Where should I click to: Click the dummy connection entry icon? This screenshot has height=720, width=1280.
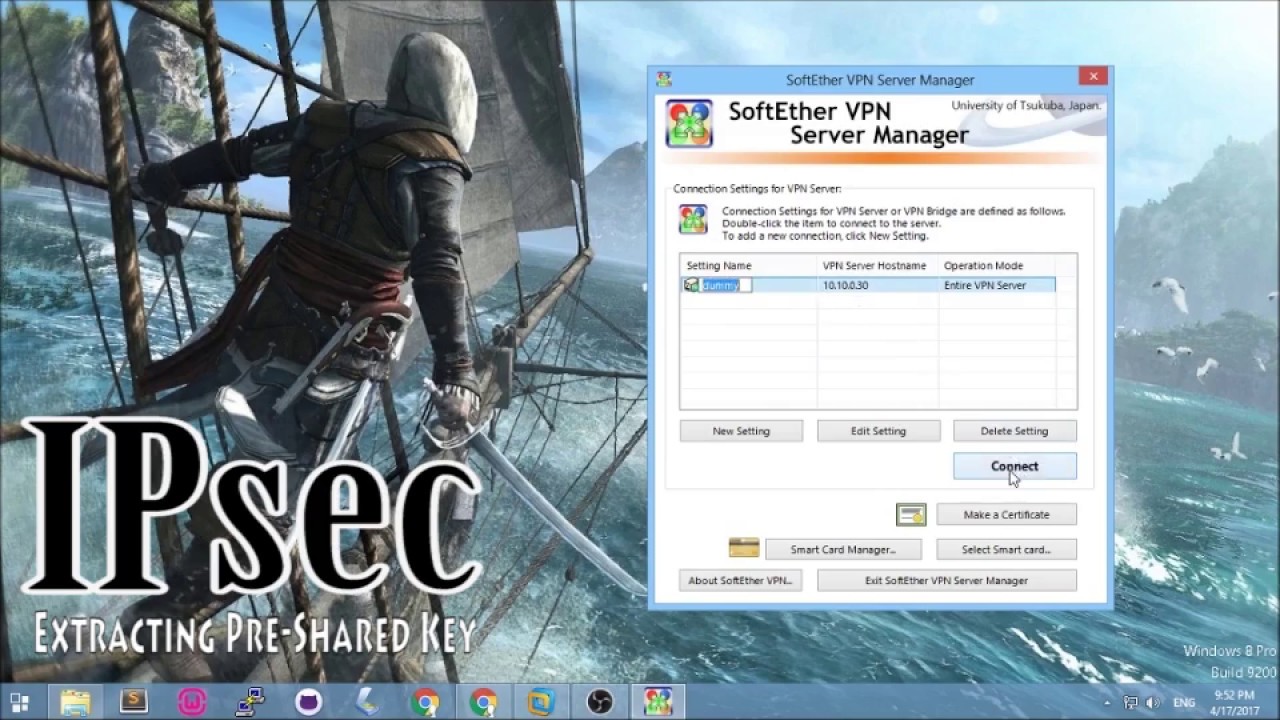coord(691,285)
